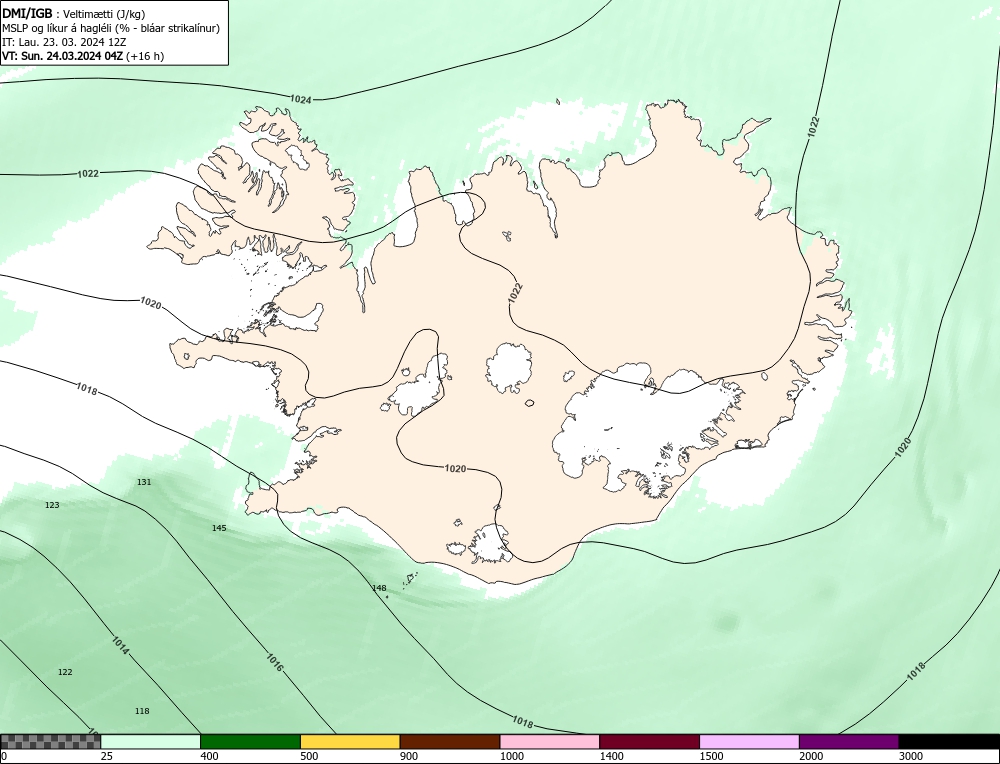Viewport: 1000px width, 764px height.
Task: Click the checkered 0–25 legend swatch
Action: point(50,741)
